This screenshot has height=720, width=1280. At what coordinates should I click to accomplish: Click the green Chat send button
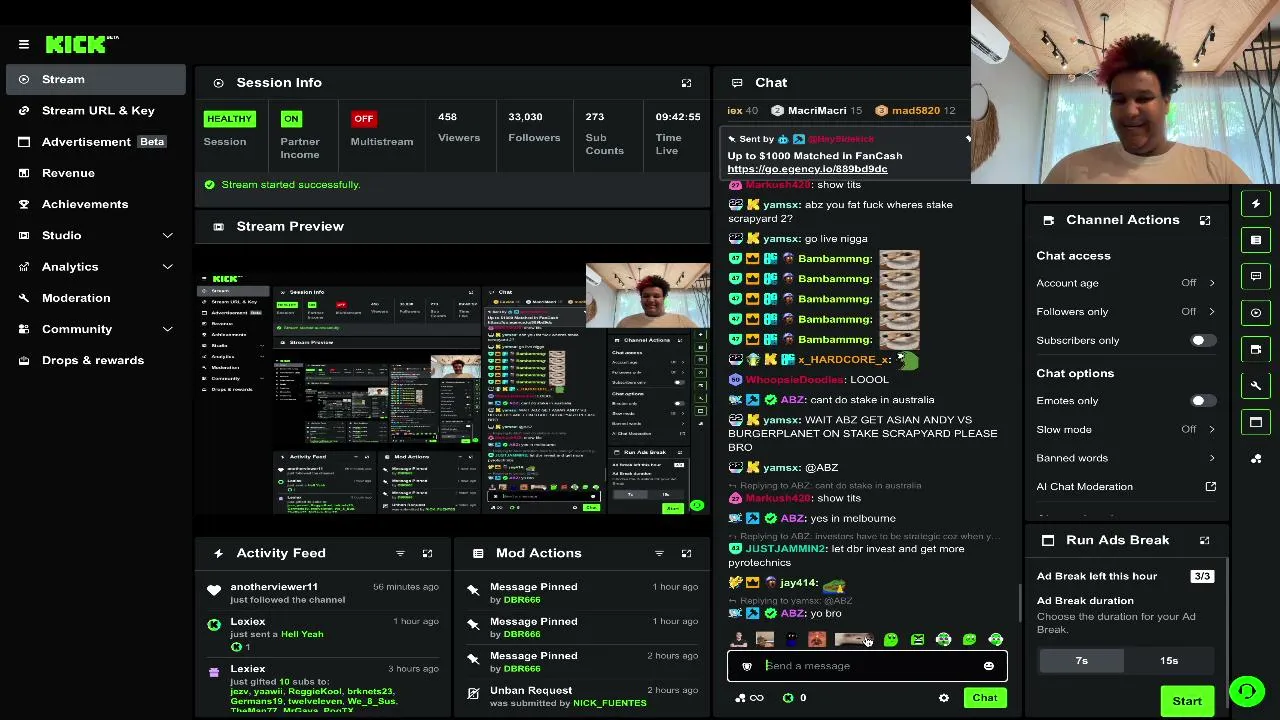(x=985, y=698)
